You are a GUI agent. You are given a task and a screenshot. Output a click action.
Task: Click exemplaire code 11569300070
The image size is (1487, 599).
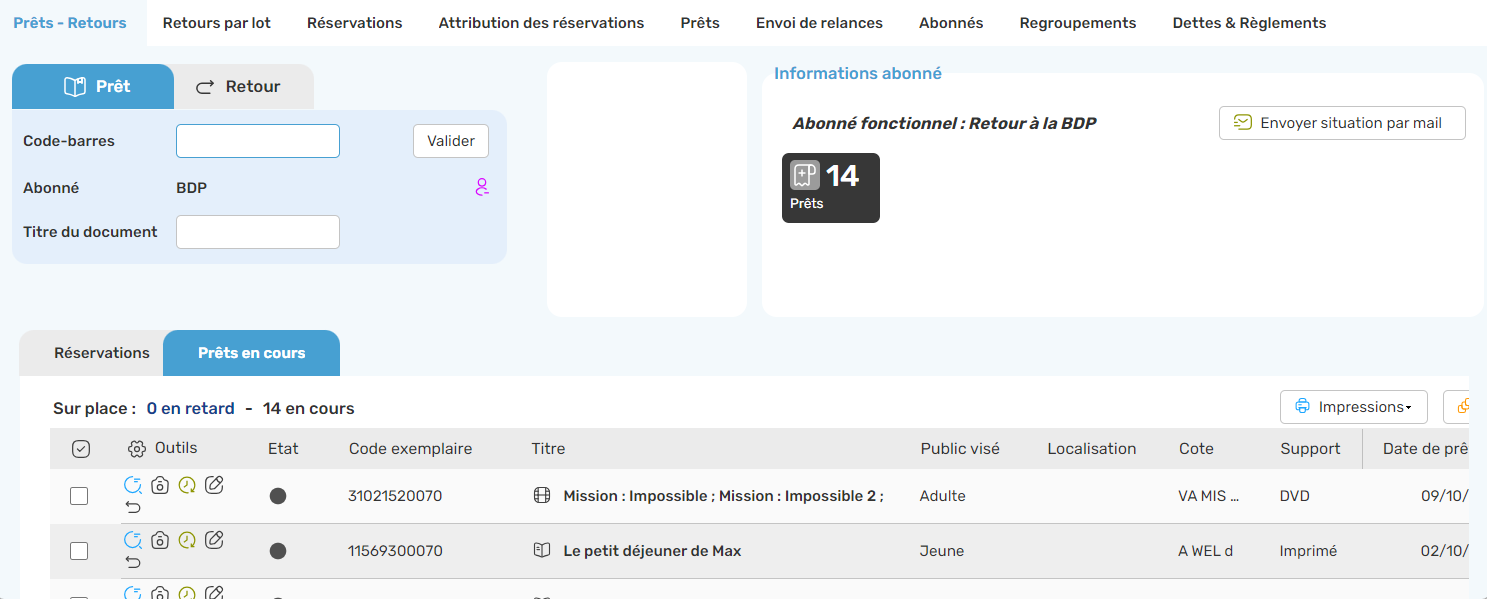click(x=395, y=551)
